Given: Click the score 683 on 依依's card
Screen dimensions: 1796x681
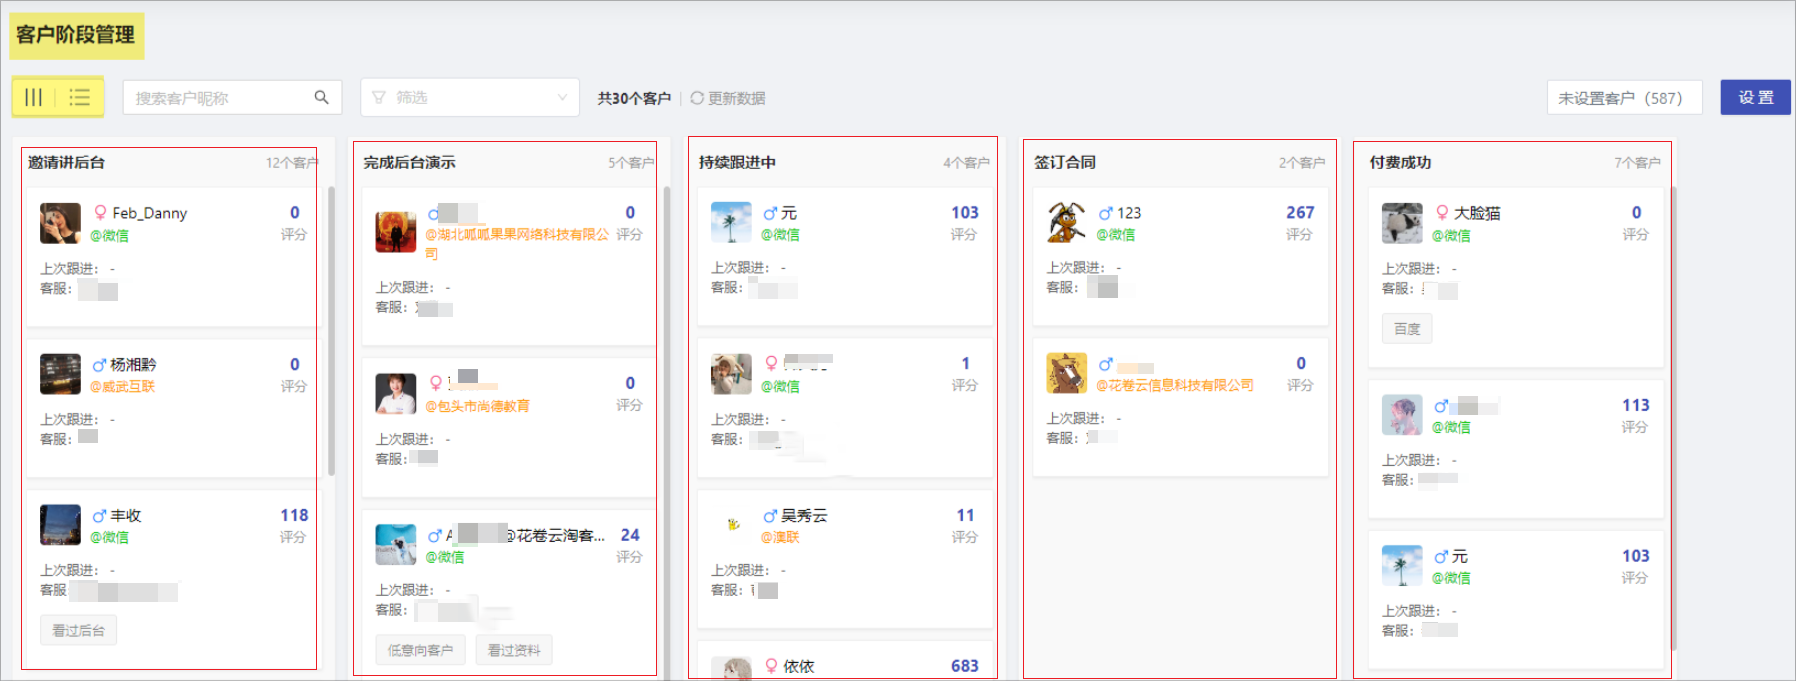Looking at the screenshot, I should tap(964, 666).
